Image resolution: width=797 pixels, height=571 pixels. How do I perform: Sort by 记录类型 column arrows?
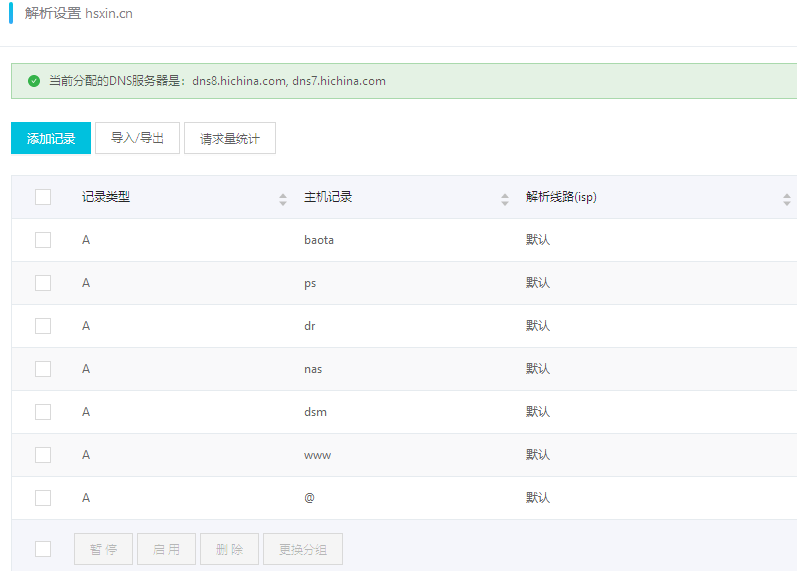point(283,199)
